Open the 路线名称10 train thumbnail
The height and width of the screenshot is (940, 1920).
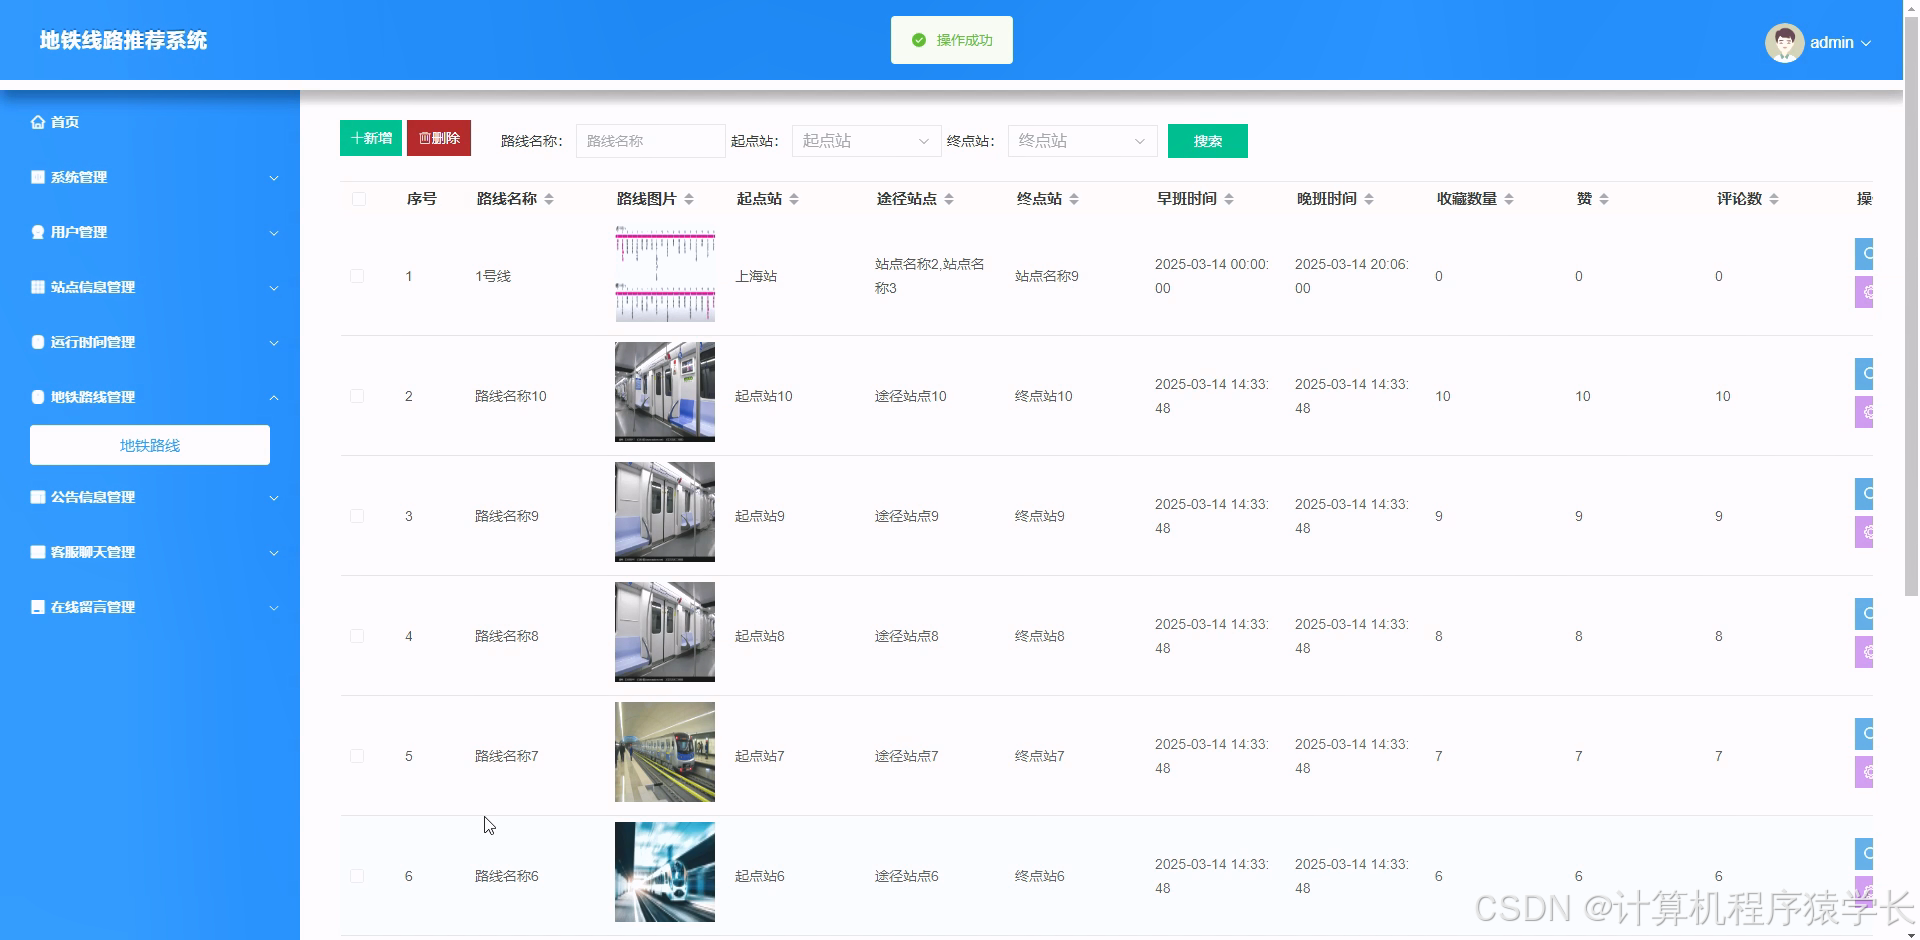(x=665, y=392)
